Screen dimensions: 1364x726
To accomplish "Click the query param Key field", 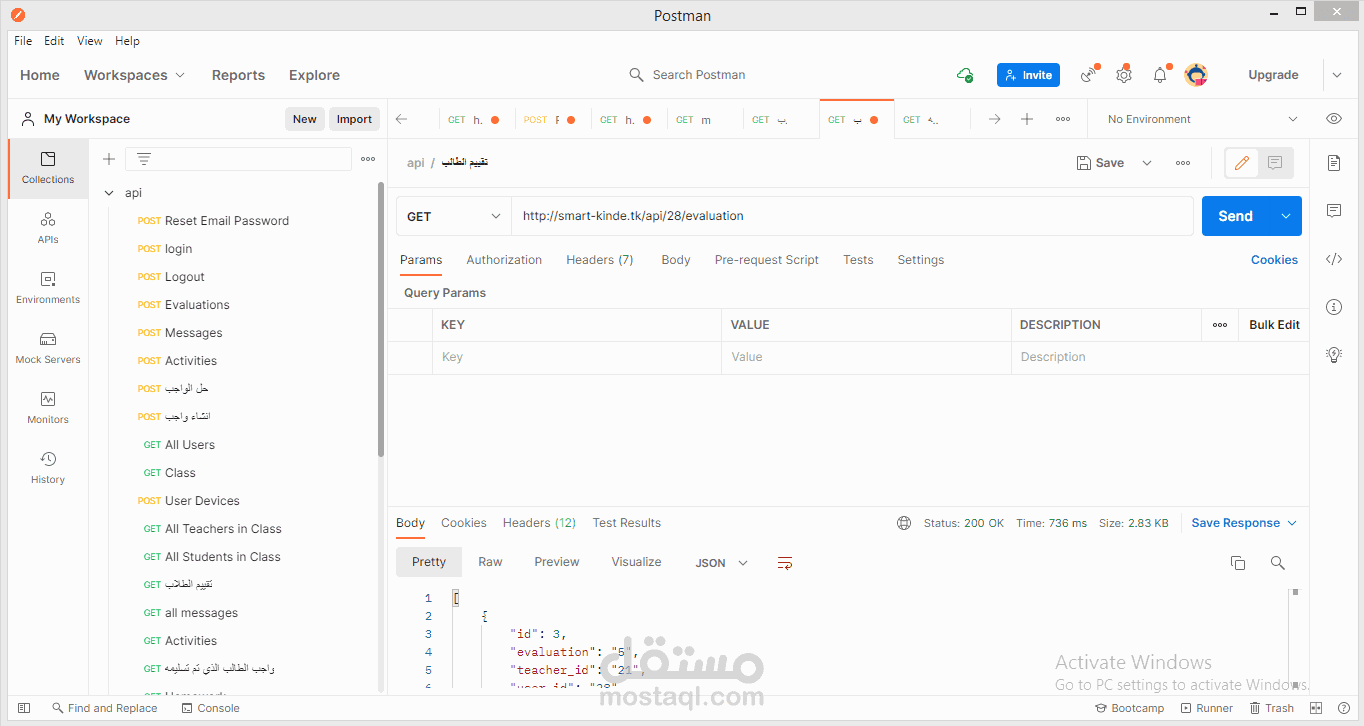I will click(x=576, y=357).
